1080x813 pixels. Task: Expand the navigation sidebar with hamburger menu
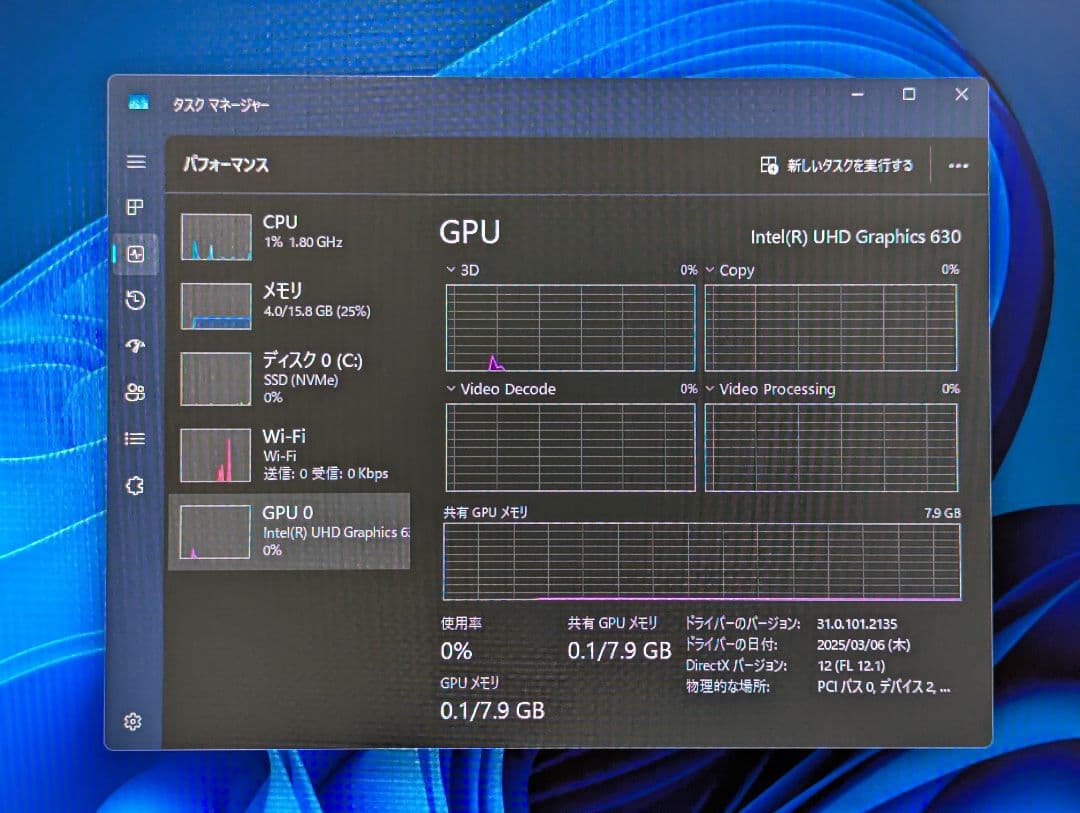click(135, 161)
